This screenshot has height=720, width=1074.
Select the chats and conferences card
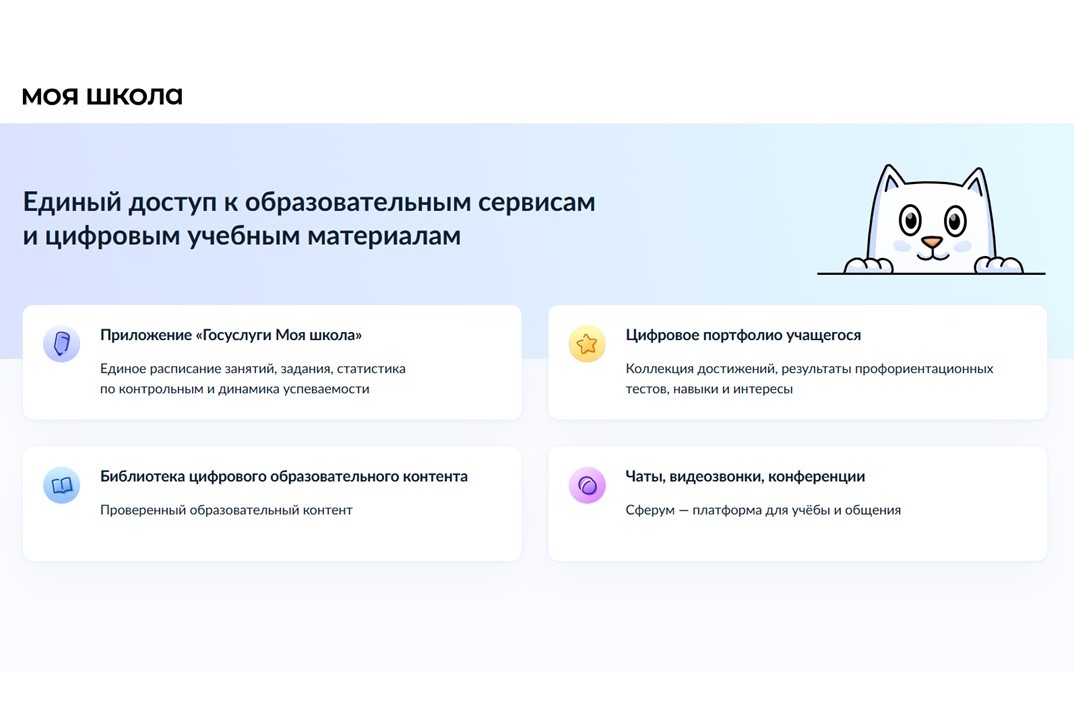pyautogui.click(x=797, y=504)
